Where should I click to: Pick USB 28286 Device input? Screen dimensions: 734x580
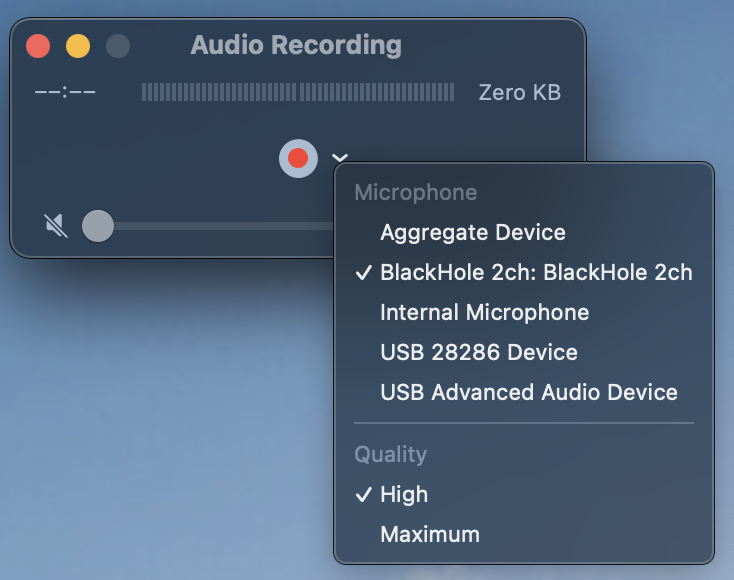(x=524, y=352)
